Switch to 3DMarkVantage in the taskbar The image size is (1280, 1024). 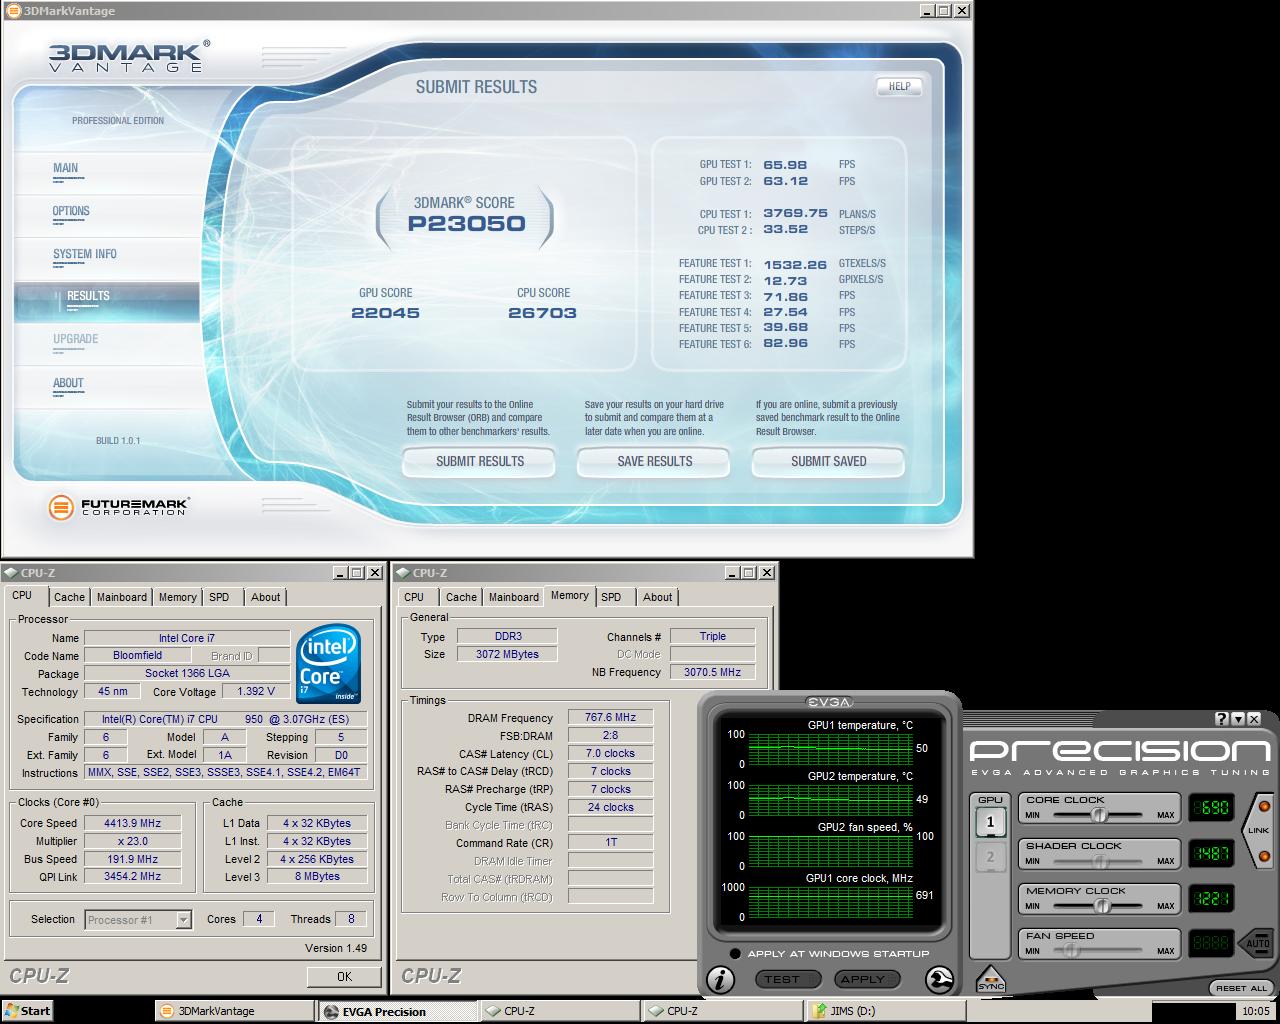pyautogui.click(x=234, y=1011)
